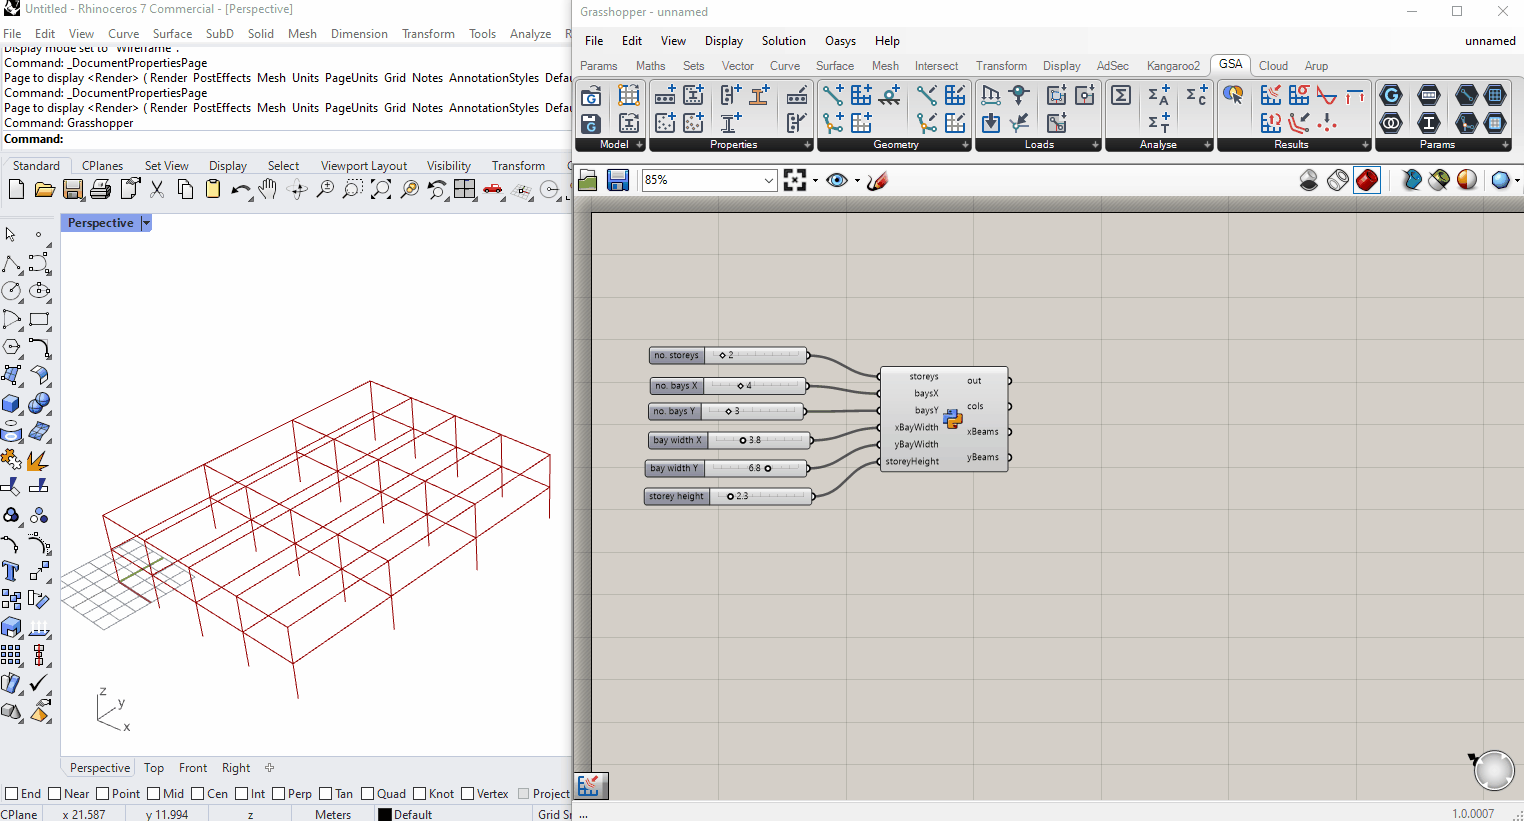Screen dimensions: 1524x821
Task: Open the Perspective viewport dropdown arrow
Action: [x=146, y=223]
